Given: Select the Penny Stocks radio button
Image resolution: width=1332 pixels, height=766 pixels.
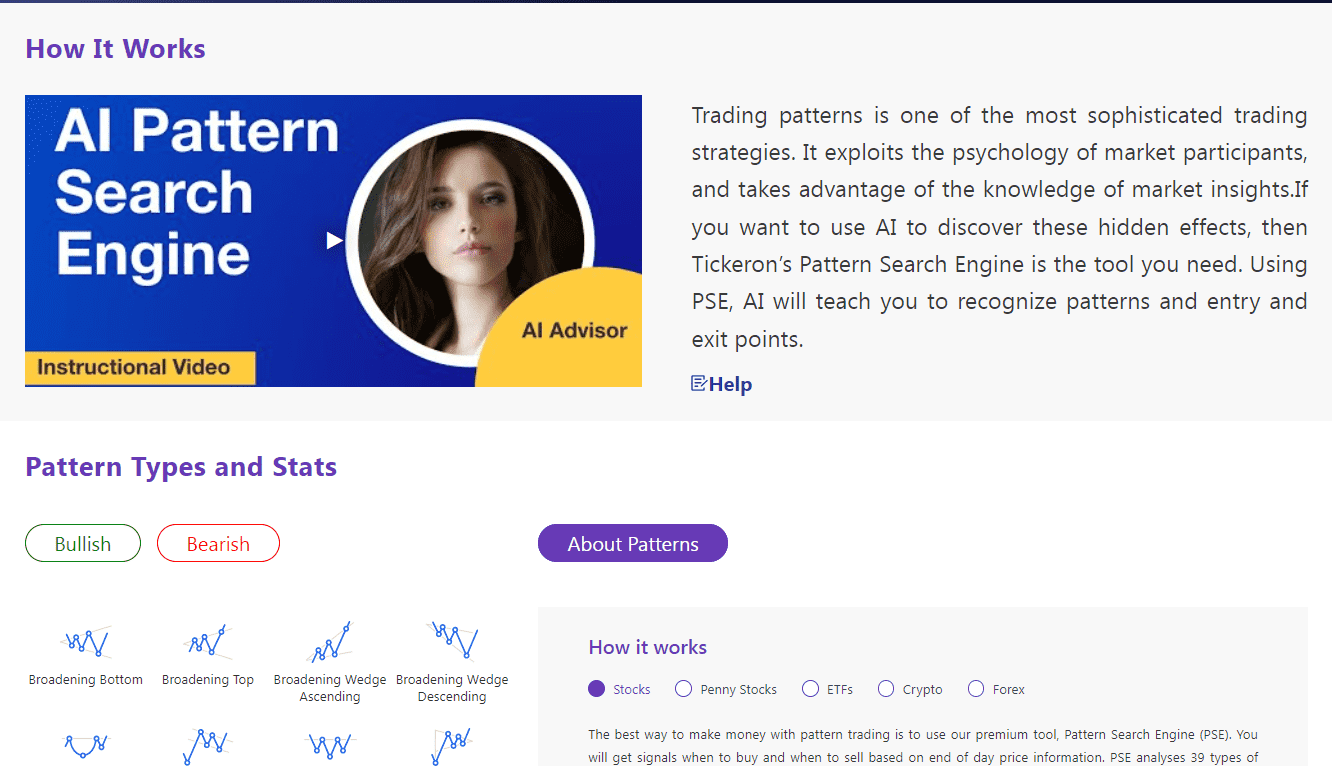Looking at the screenshot, I should 684,689.
